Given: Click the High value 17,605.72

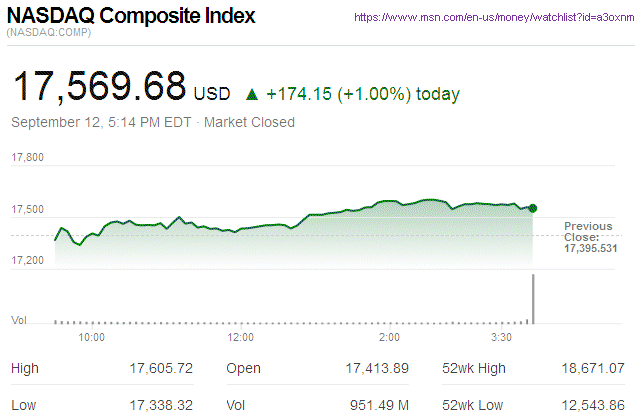Looking at the screenshot, I should click(161, 369).
